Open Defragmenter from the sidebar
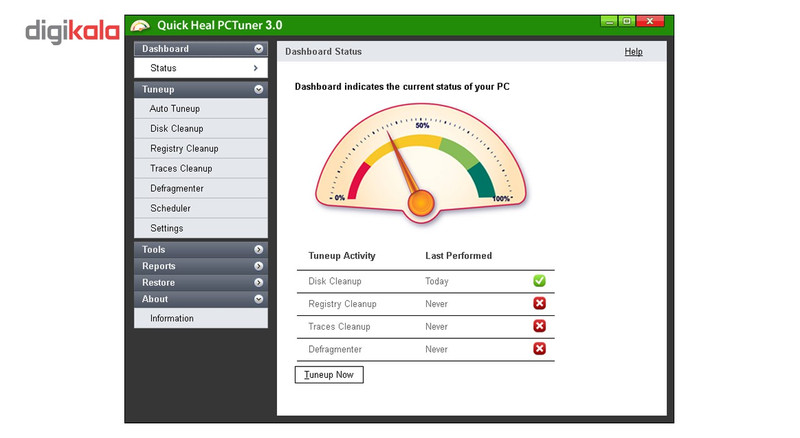This screenshot has height=438, width=800. pos(201,188)
